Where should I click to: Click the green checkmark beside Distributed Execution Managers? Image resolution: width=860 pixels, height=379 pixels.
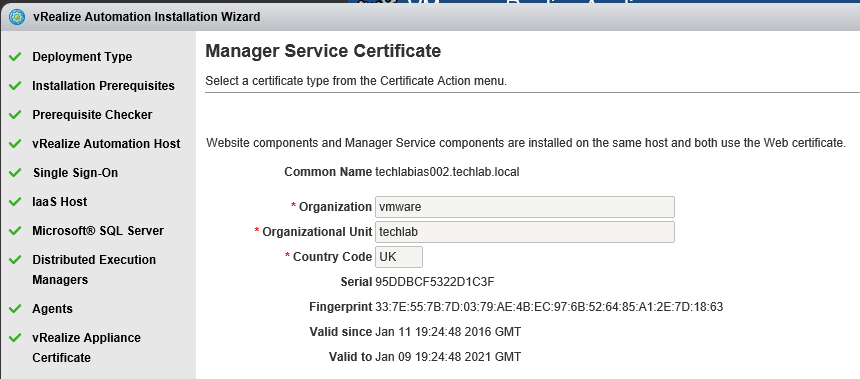(15, 259)
